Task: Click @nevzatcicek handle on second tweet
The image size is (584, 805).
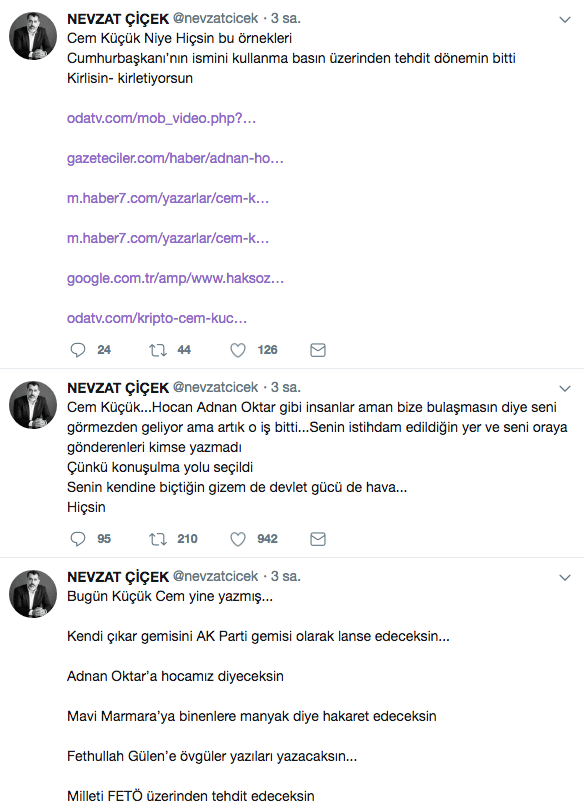Action: coord(216,387)
